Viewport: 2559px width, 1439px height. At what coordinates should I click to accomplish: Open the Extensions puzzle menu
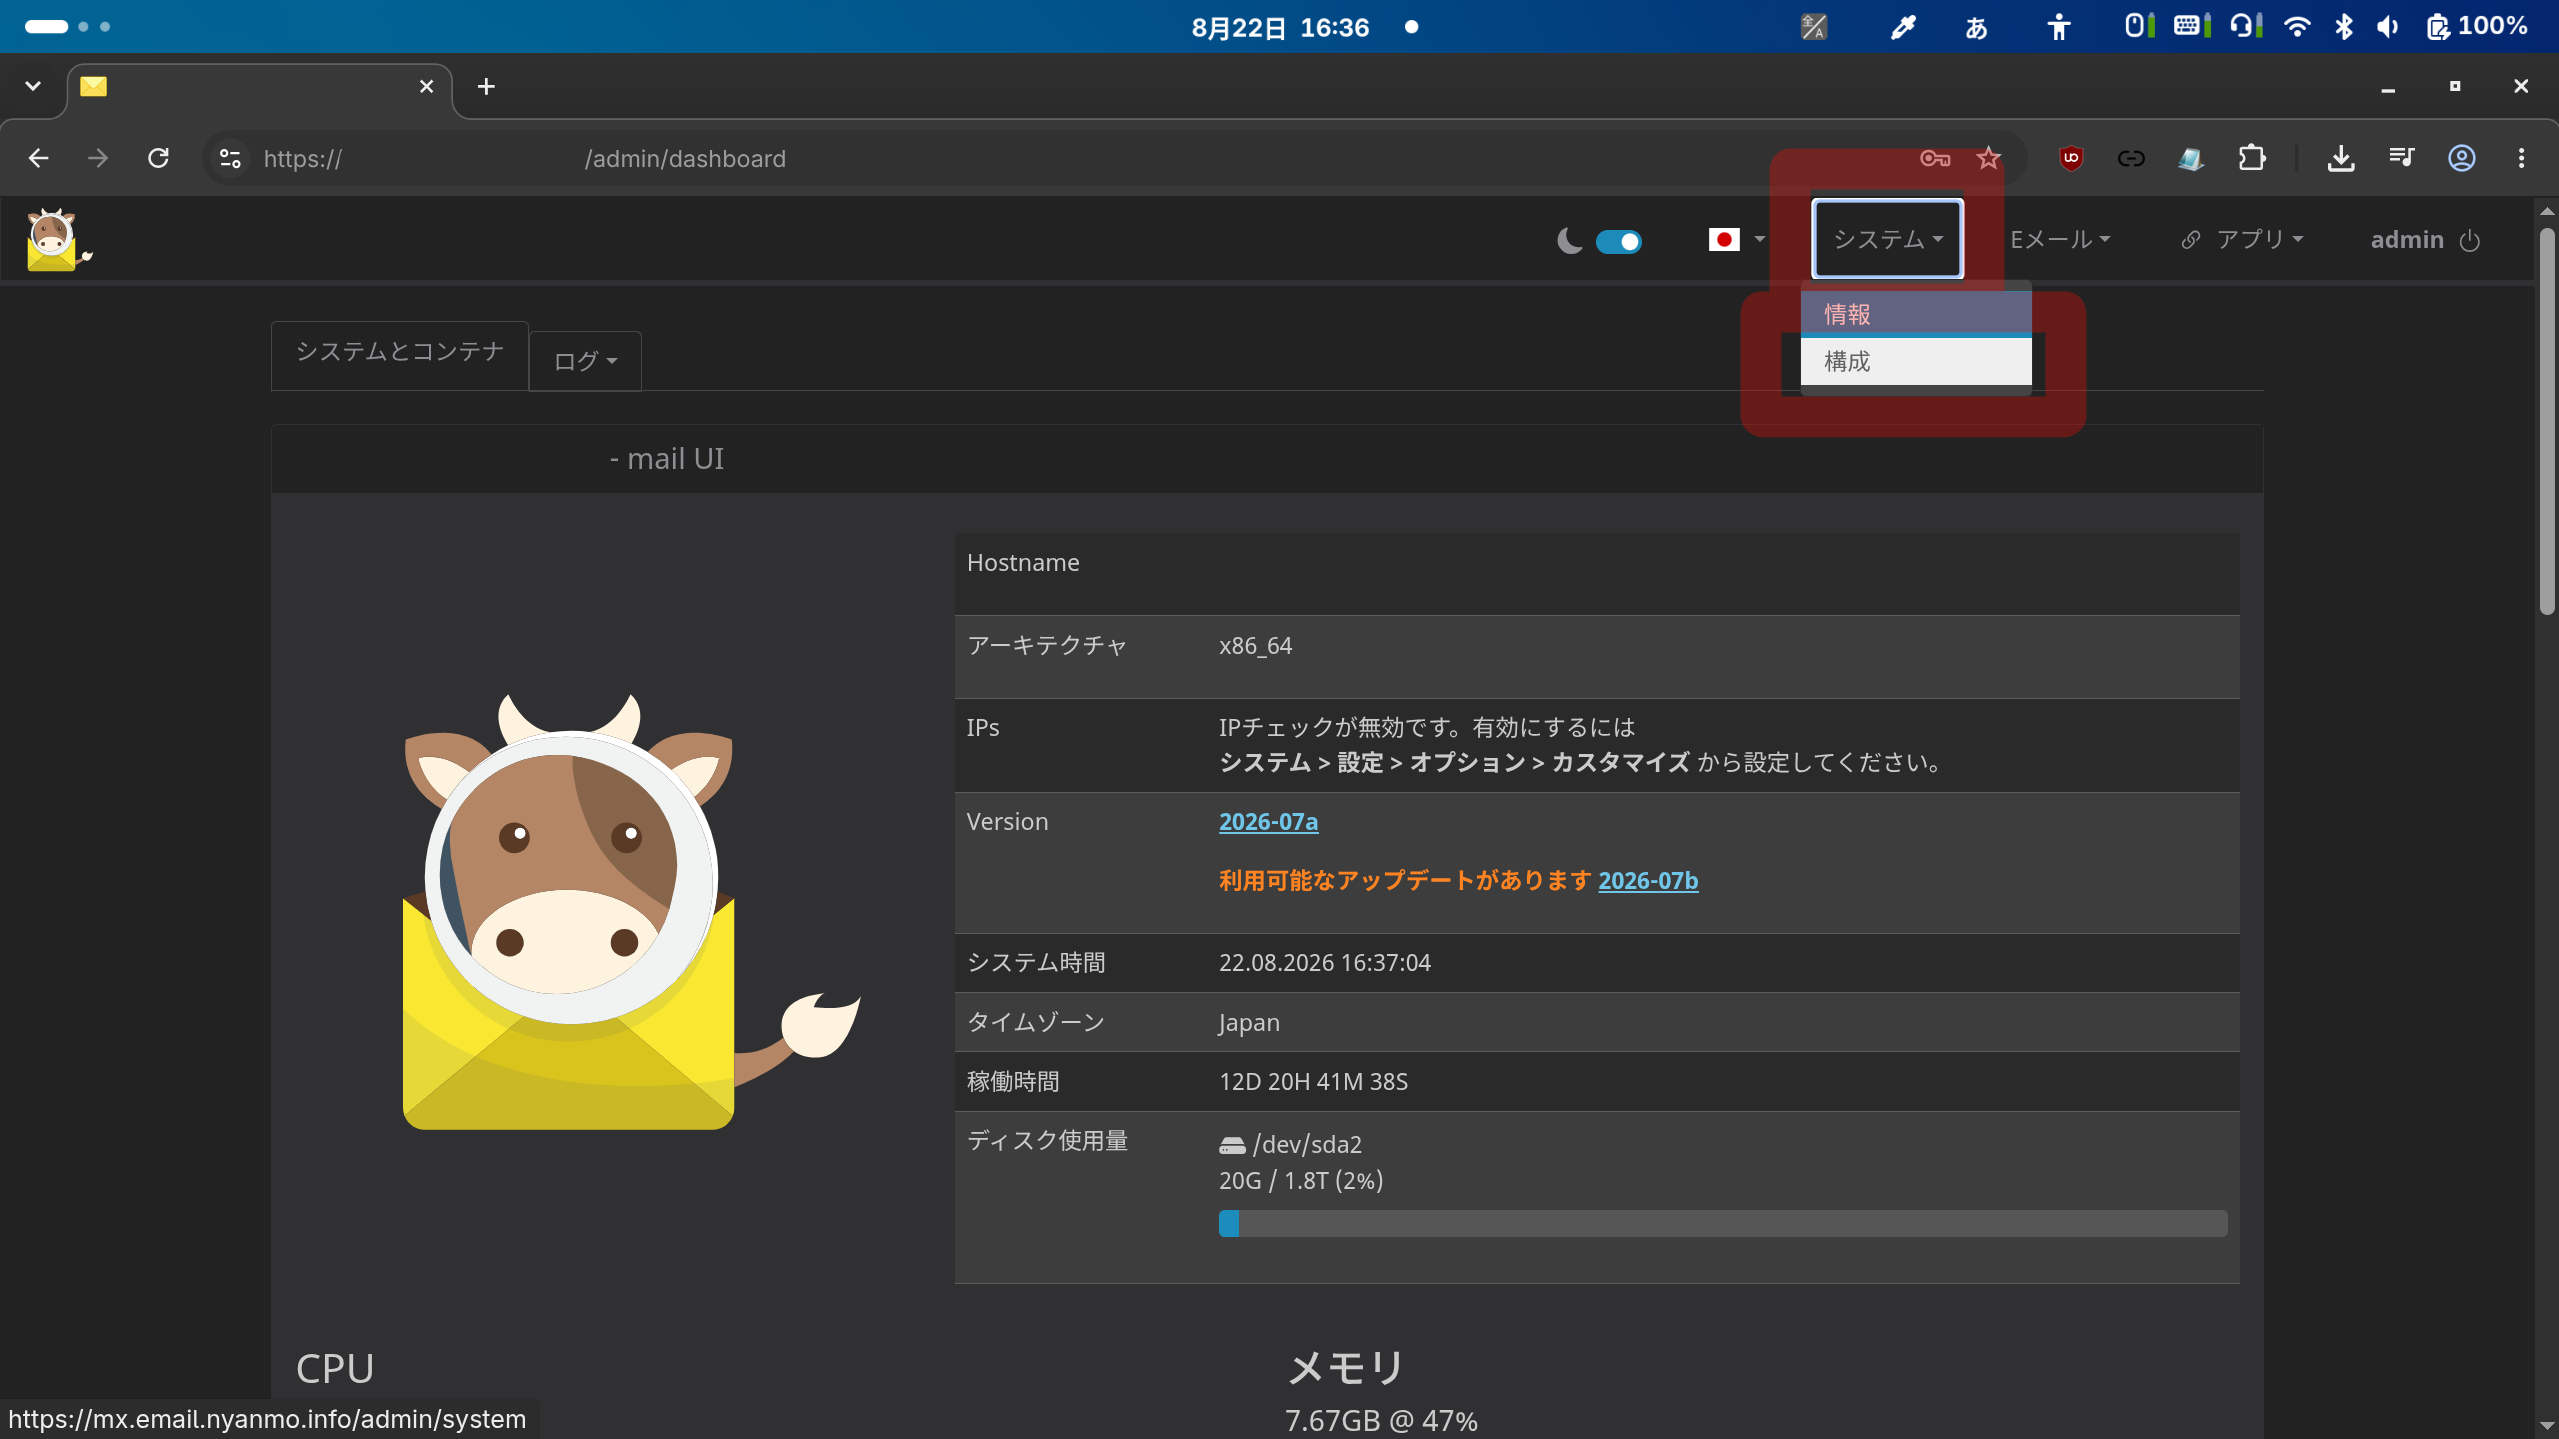(2252, 158)
